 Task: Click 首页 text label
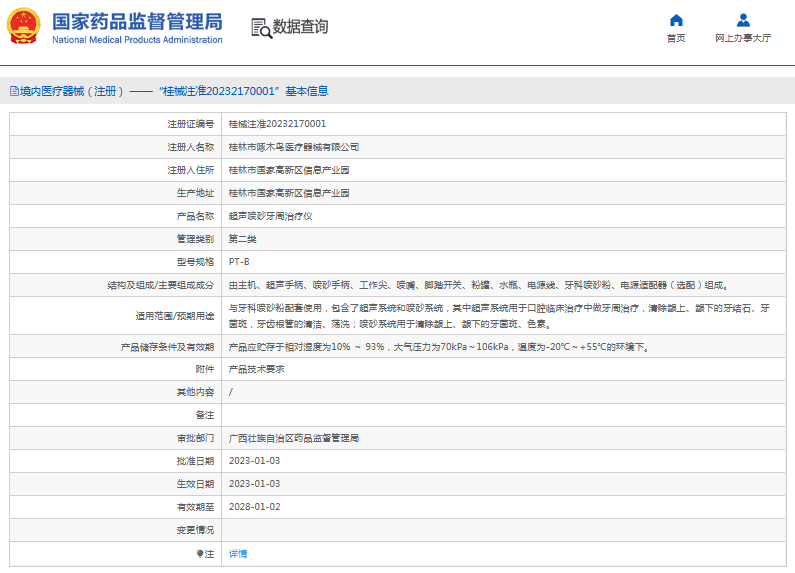tap(676, 38)
